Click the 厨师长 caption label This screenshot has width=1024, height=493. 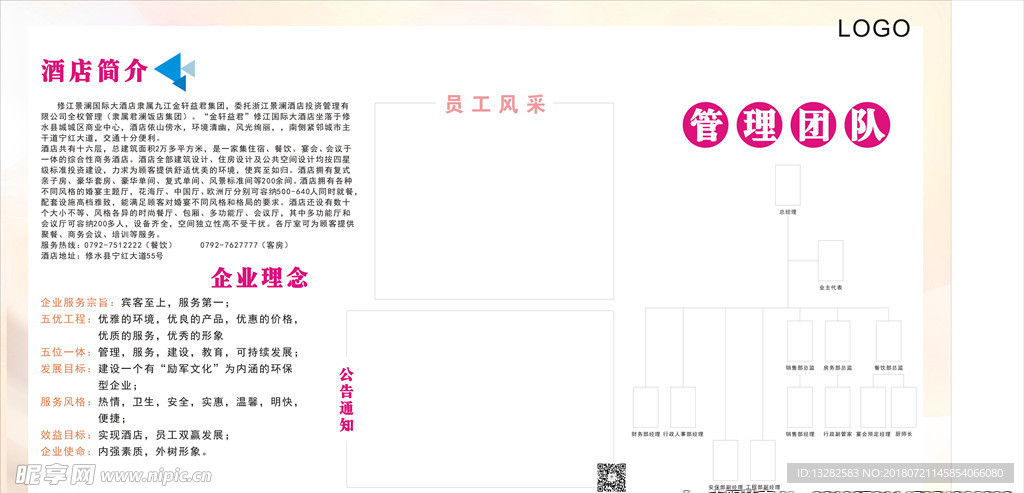[904, 434]
